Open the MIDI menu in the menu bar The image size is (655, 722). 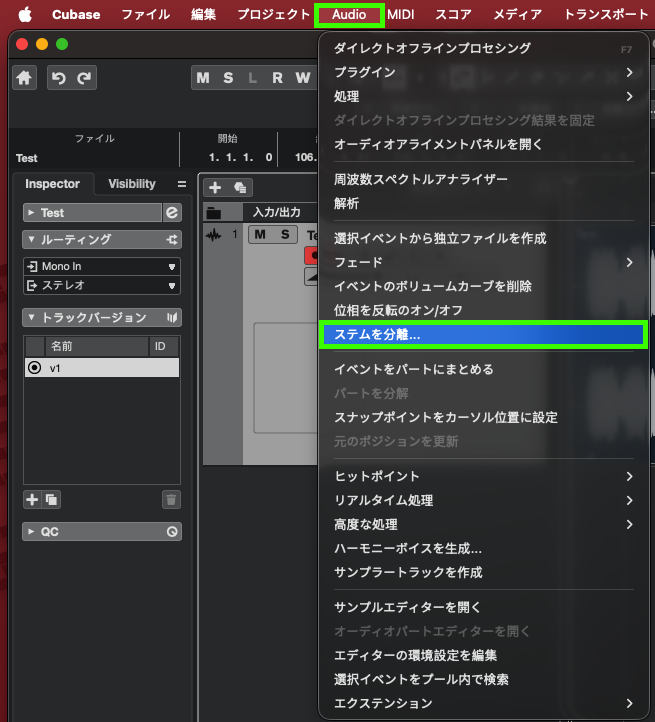(x=401, y=15)
